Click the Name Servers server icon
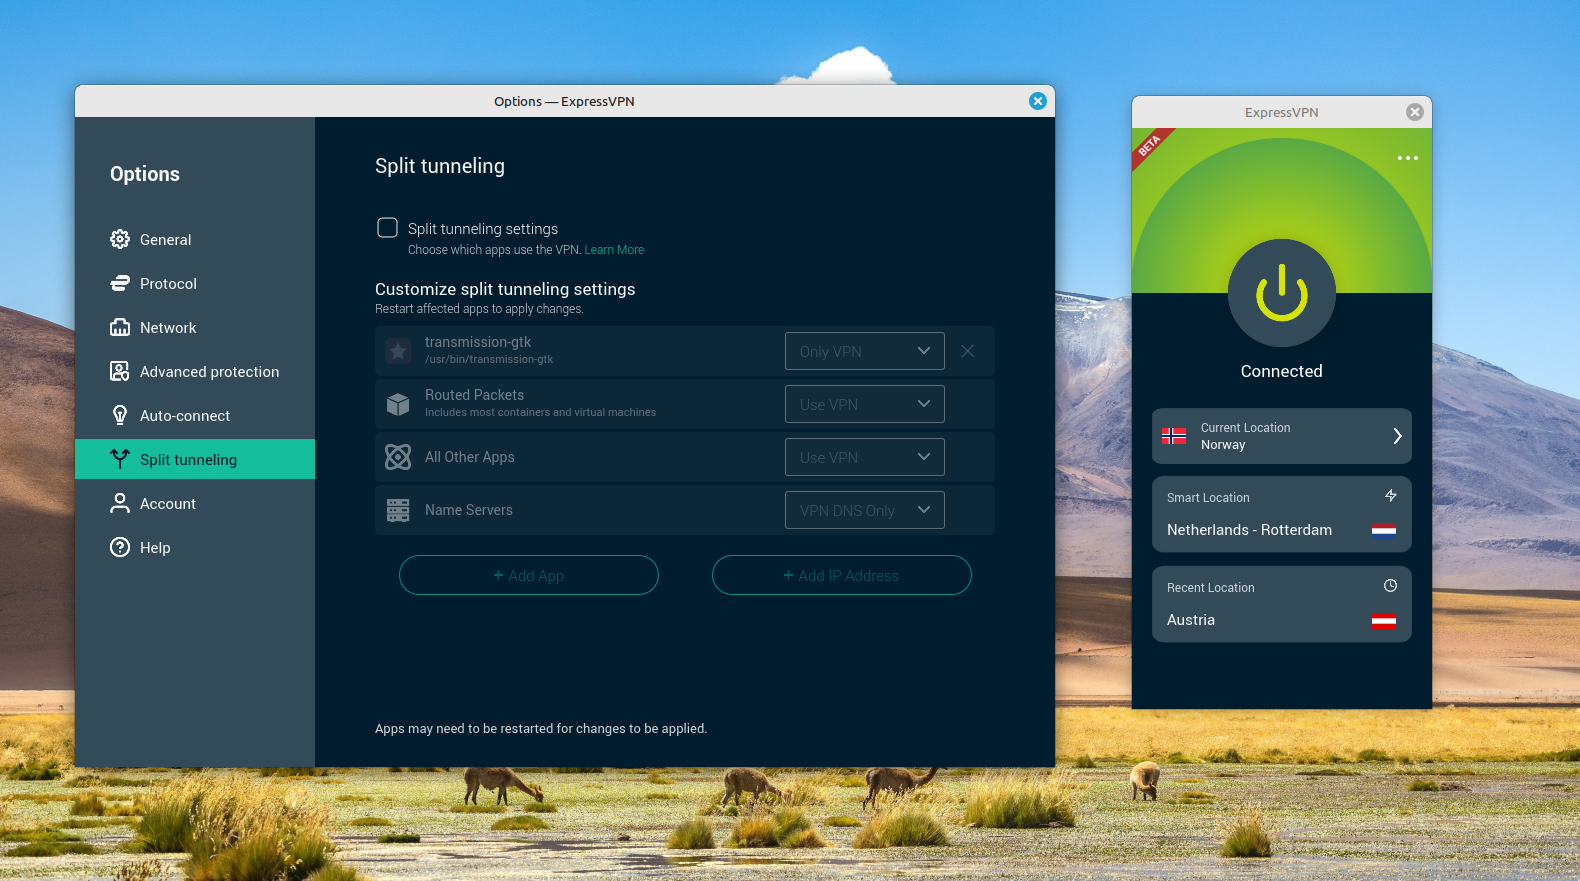Screen dimensions: 1580x881 pyautogui.click(x=398, y=510)
